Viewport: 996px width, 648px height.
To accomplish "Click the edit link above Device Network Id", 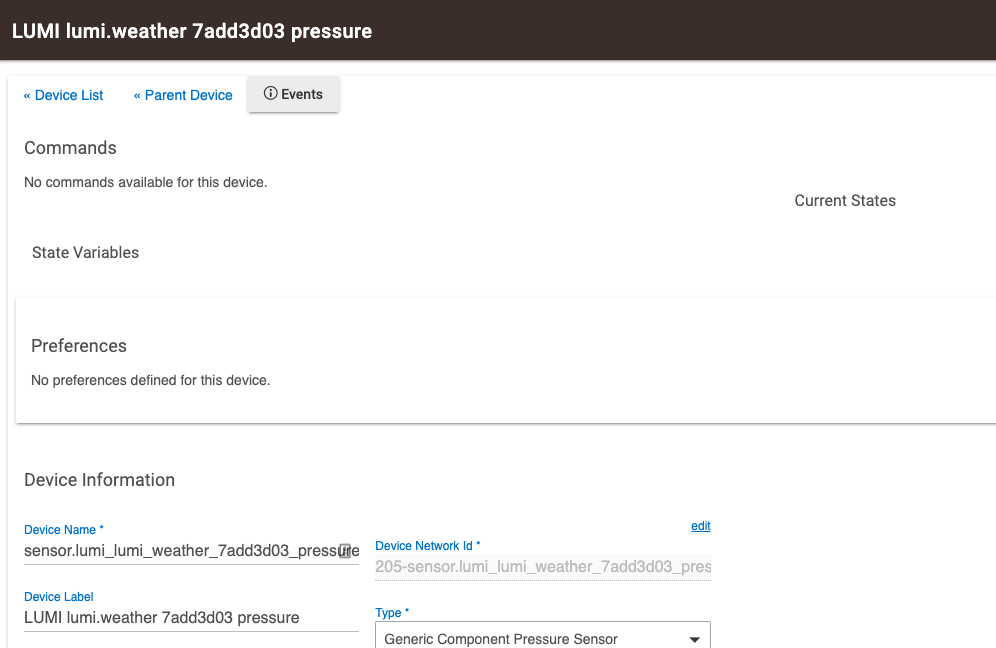I will coord(700,526).
